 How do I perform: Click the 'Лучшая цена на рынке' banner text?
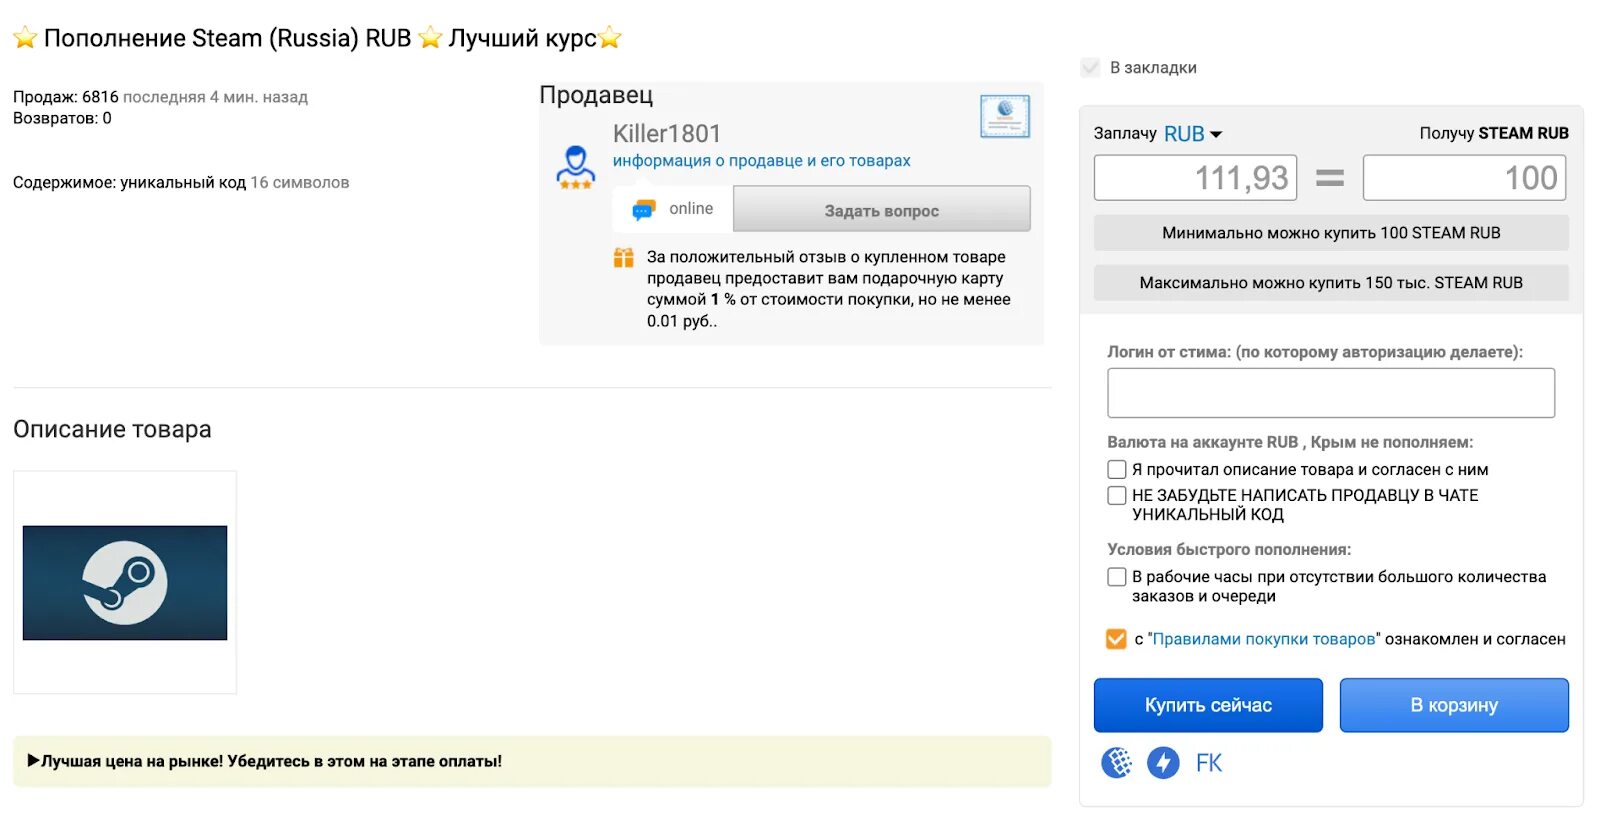(271, 761)
